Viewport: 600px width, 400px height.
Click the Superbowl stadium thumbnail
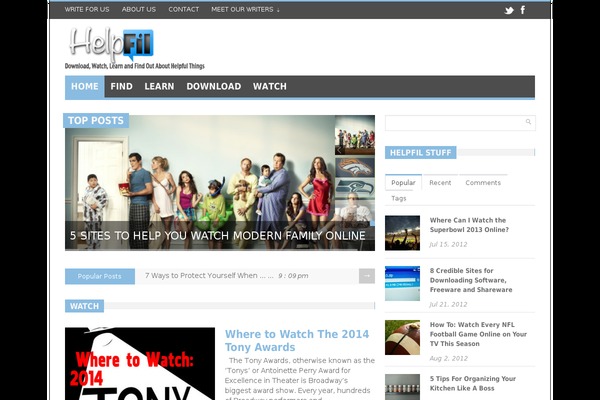coord(402,233)
